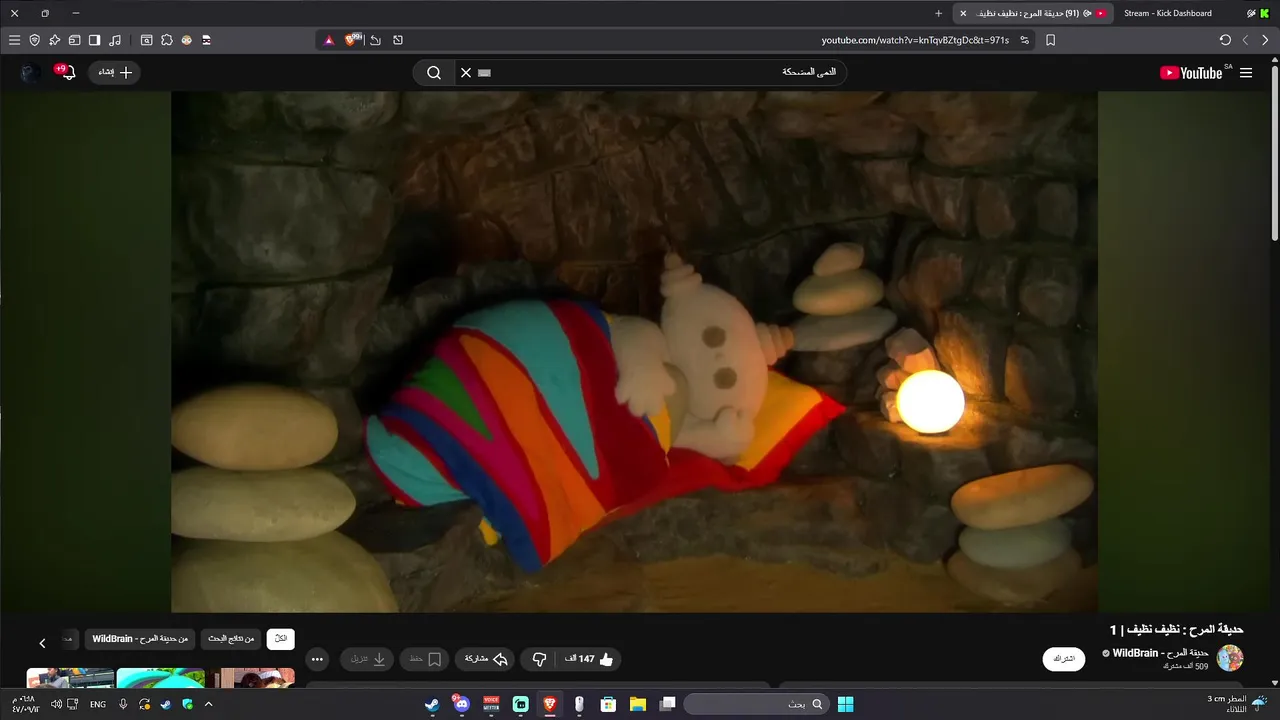The width and height of the screenshot is (1280, 720).
Task: Bookmark this page with bookmark icon
Action: [x=1050, y=40]
